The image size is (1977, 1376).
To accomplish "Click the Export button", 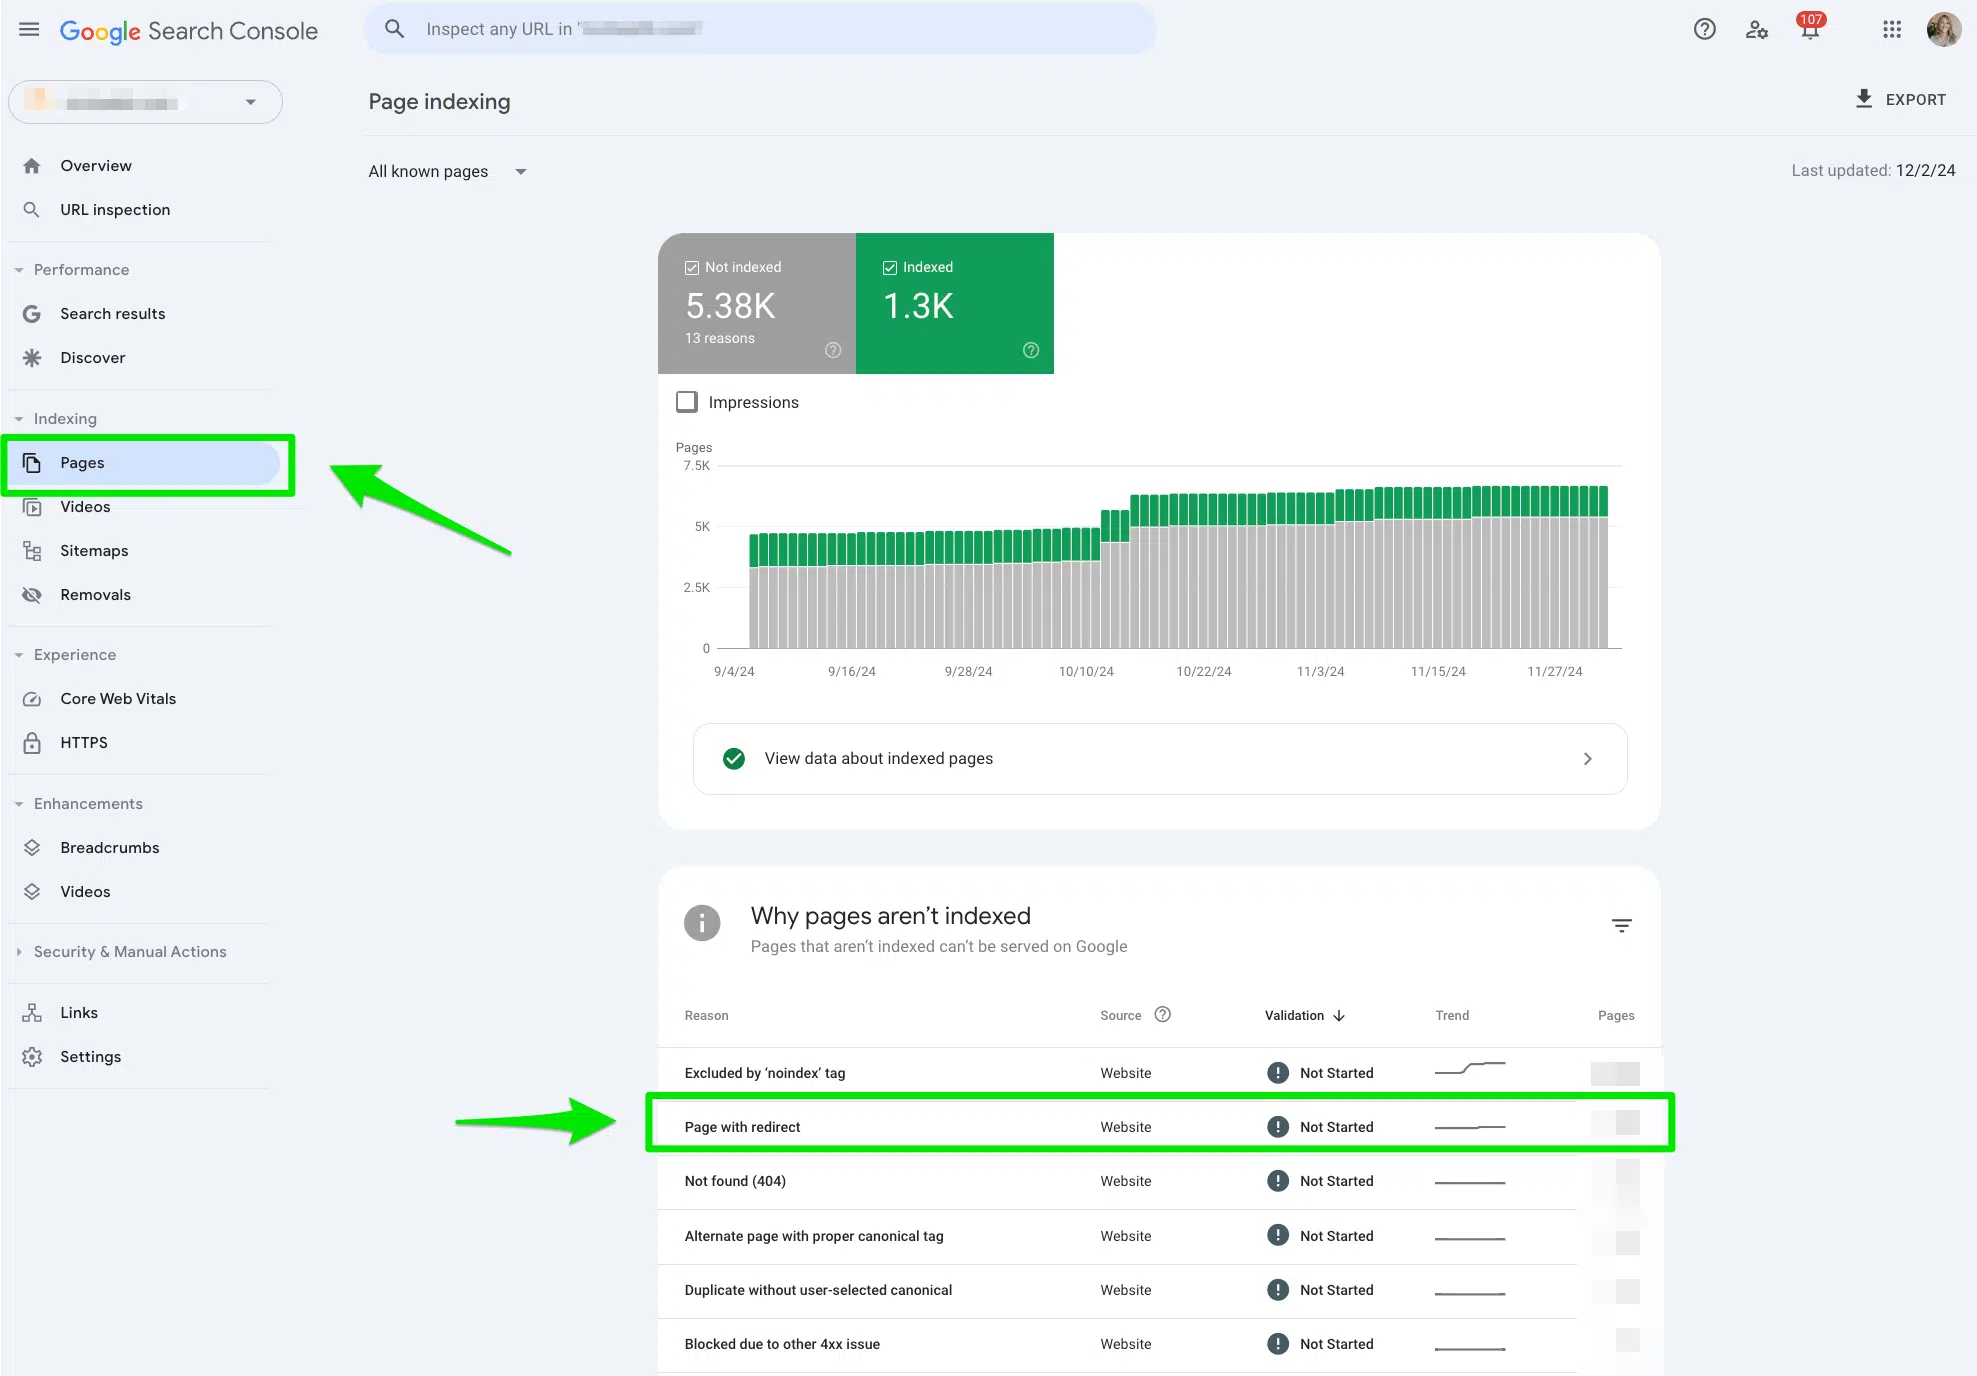I will (1901, 99).
